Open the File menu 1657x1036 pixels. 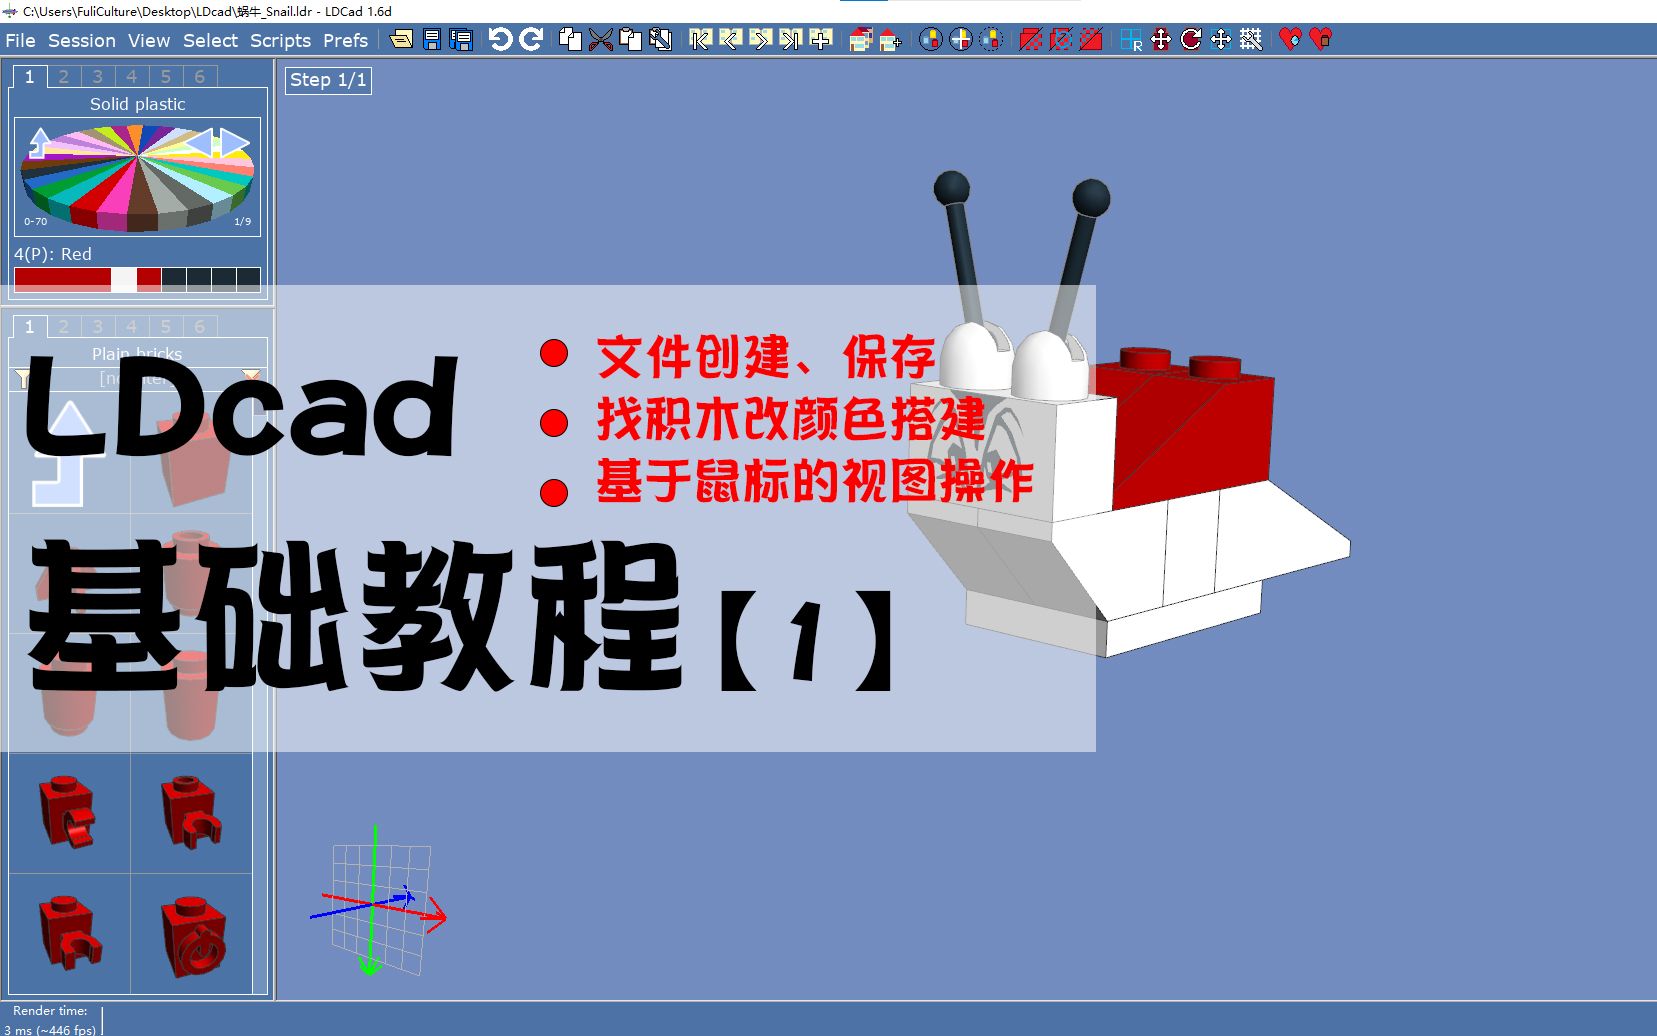[x=20, y=40]
